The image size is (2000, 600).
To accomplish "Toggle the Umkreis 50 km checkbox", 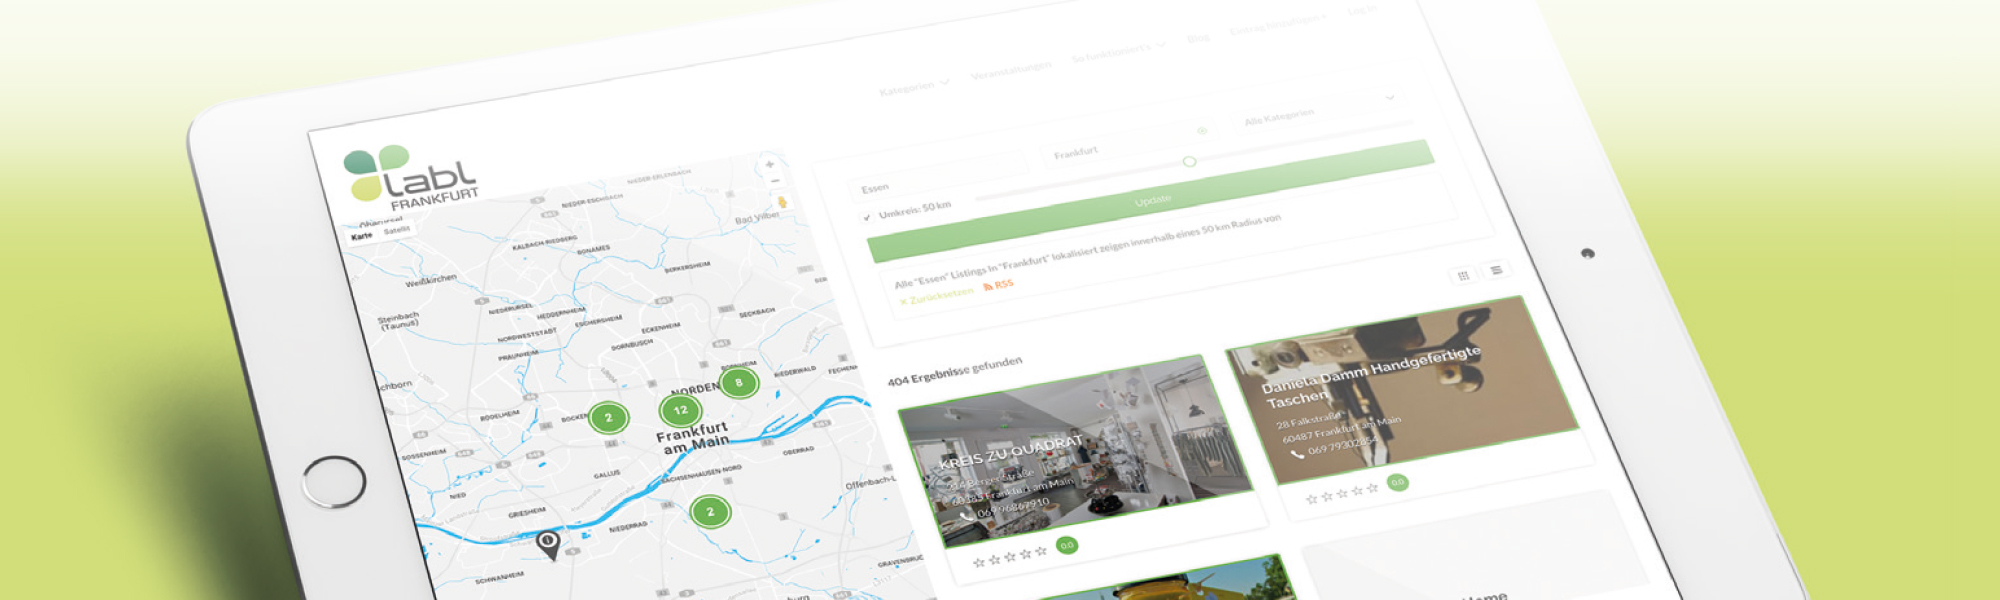I will (866, 217).
